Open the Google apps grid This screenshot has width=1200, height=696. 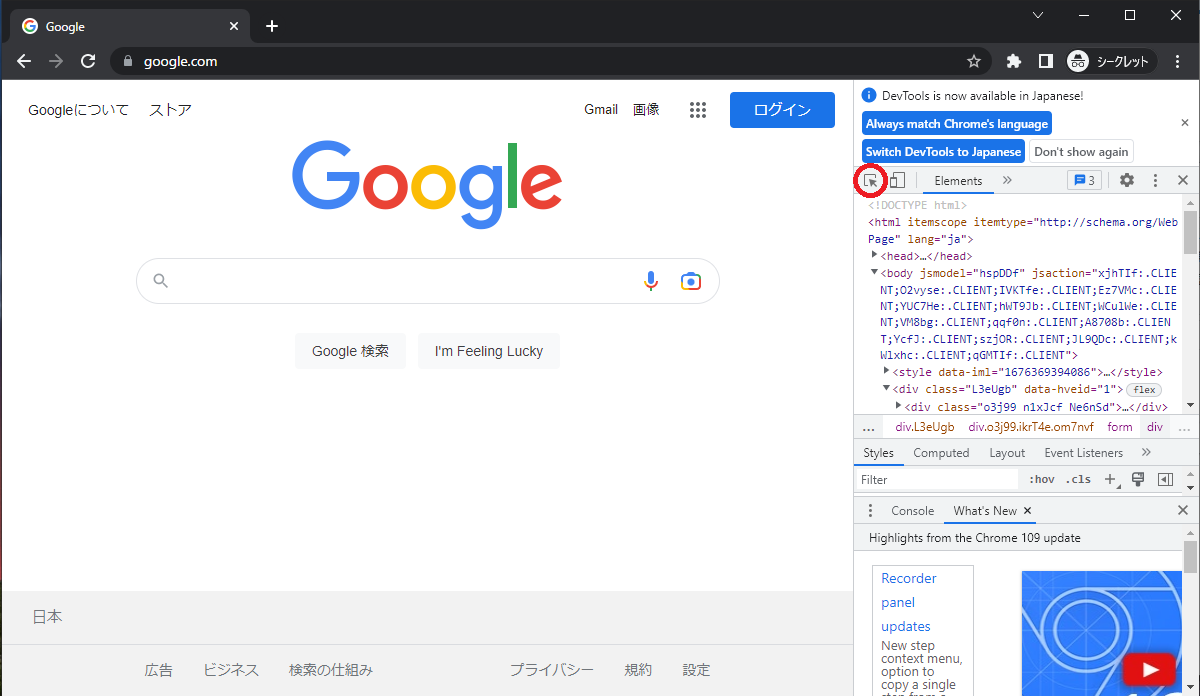[698, 109]
